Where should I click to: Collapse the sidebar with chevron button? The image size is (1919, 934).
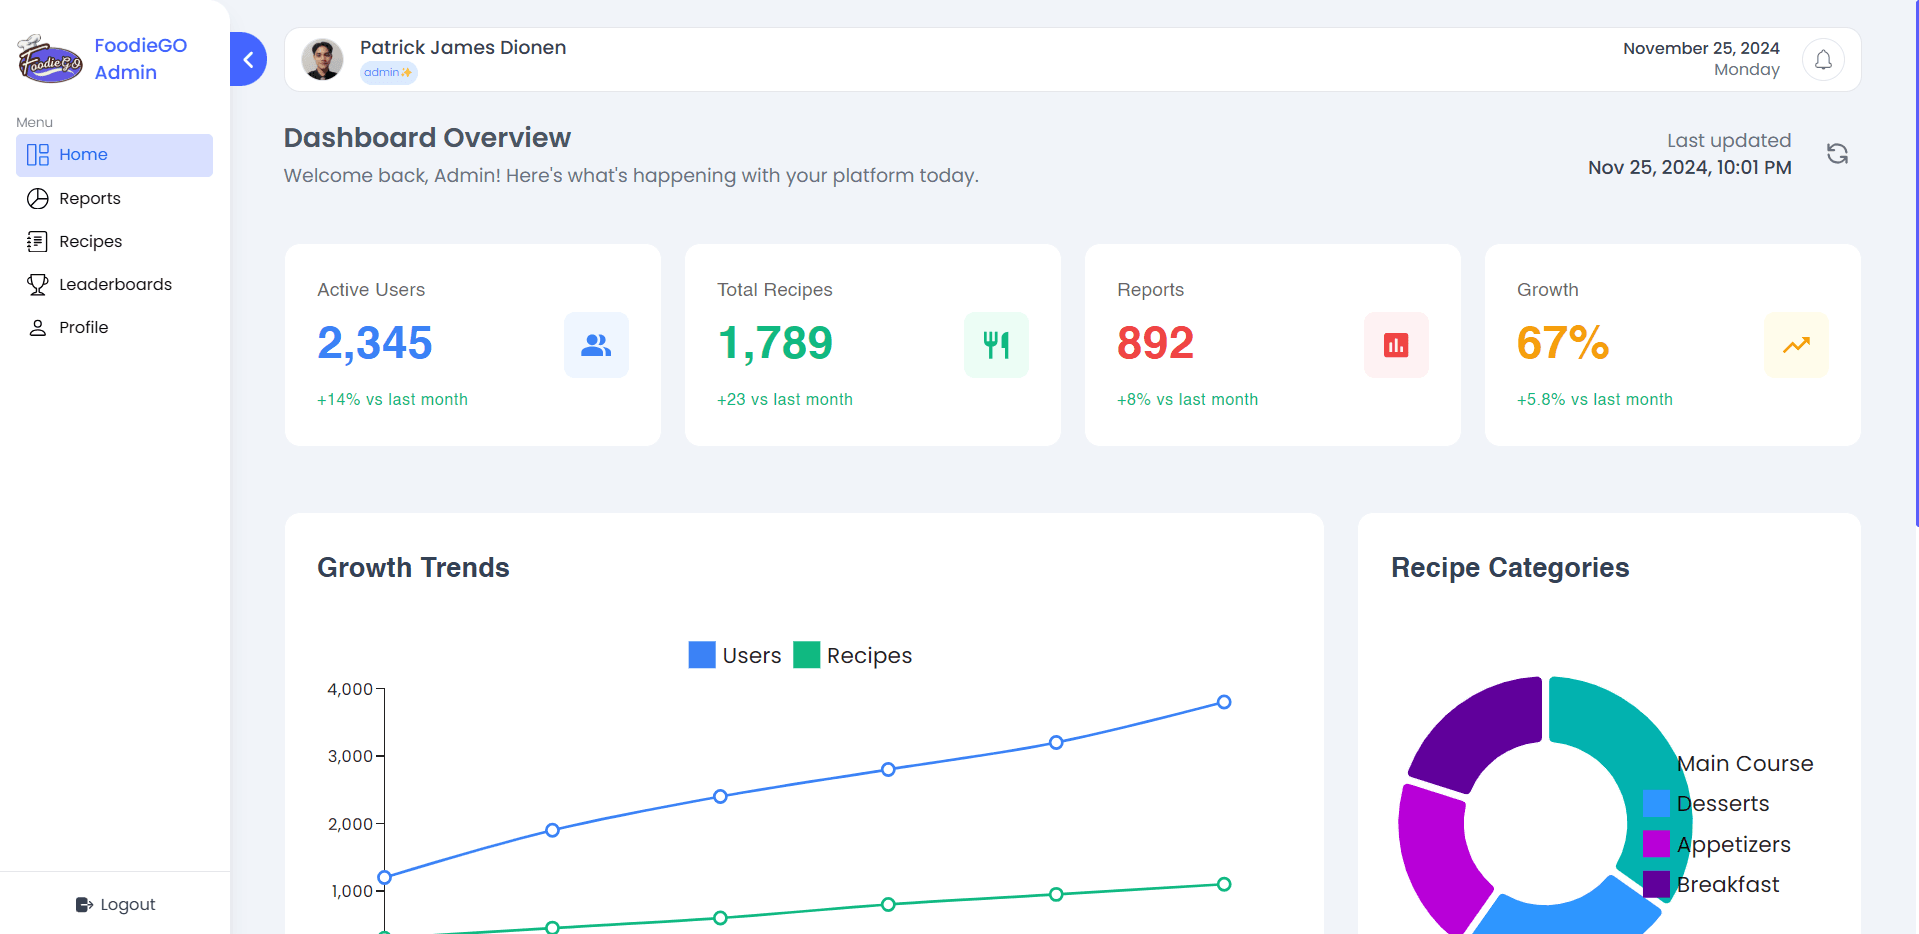[x=248, y=60]
